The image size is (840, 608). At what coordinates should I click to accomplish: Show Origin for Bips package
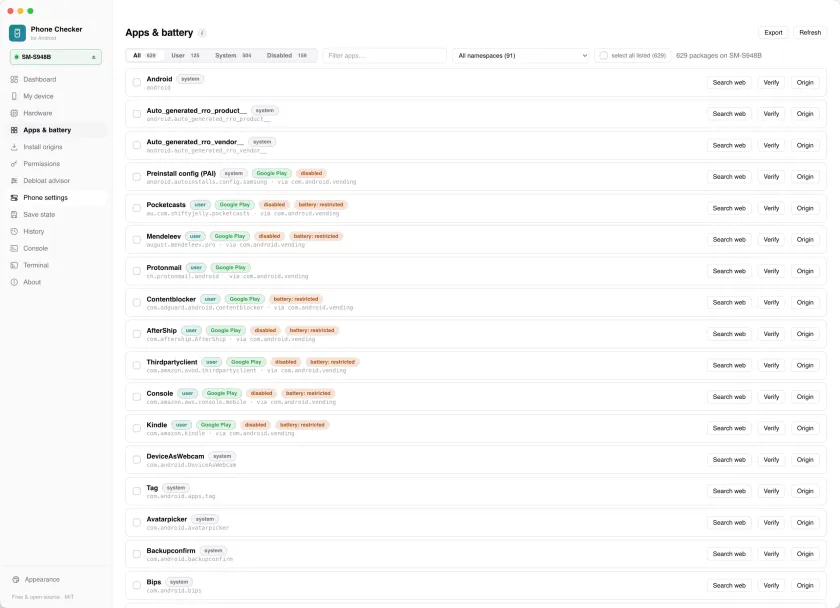[805, 586]
